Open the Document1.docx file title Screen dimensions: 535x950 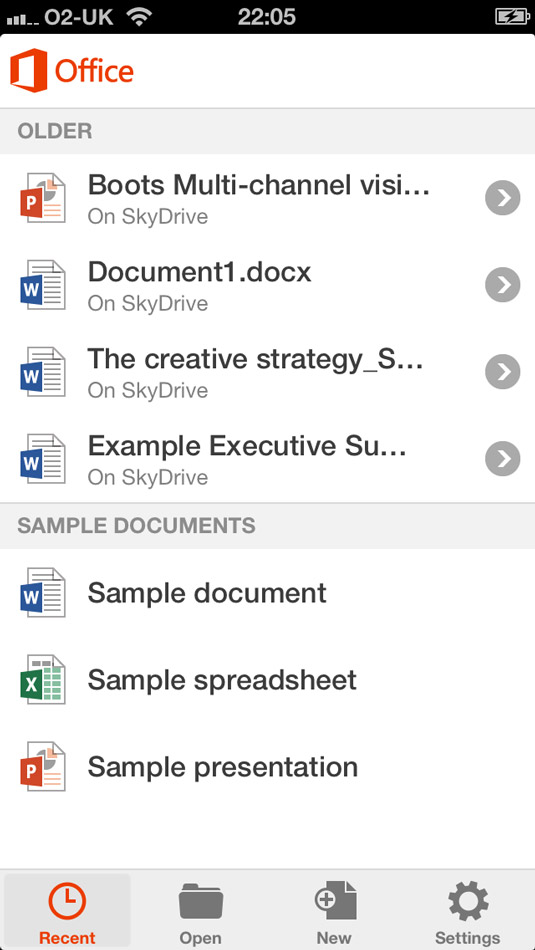coord(199,272)
